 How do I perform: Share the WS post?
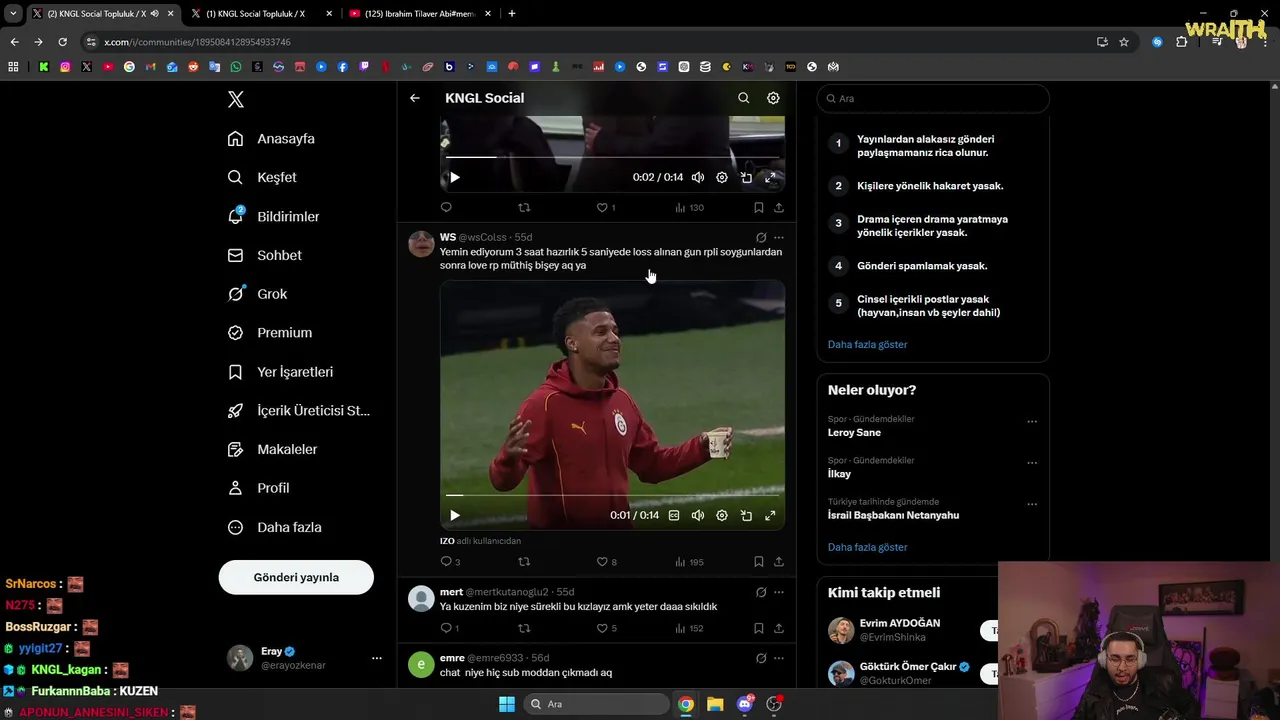click(x=779, y=562)
